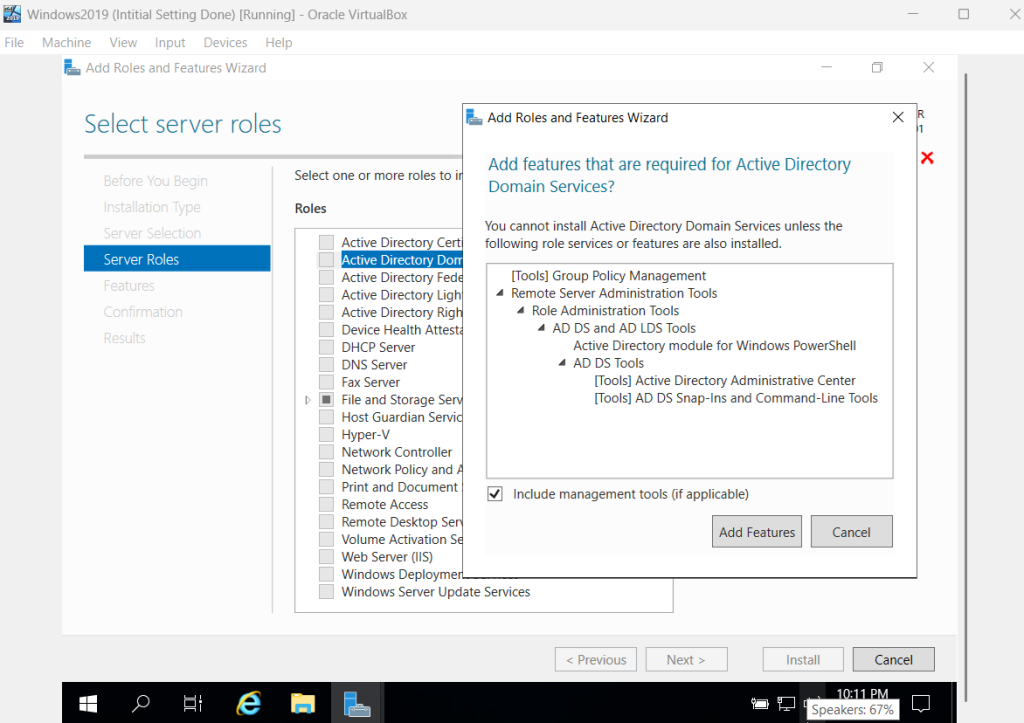This screenshot has width=1024, height=723.
Task: Click the network tray icon
Action: [x=786, y=703]
